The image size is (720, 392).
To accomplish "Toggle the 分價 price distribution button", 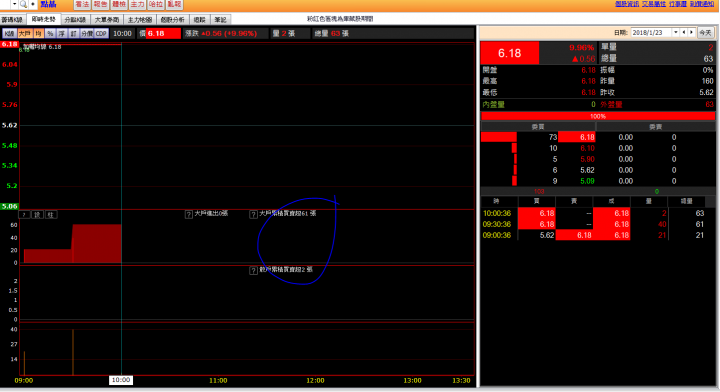I will click(x=87, y=34).
